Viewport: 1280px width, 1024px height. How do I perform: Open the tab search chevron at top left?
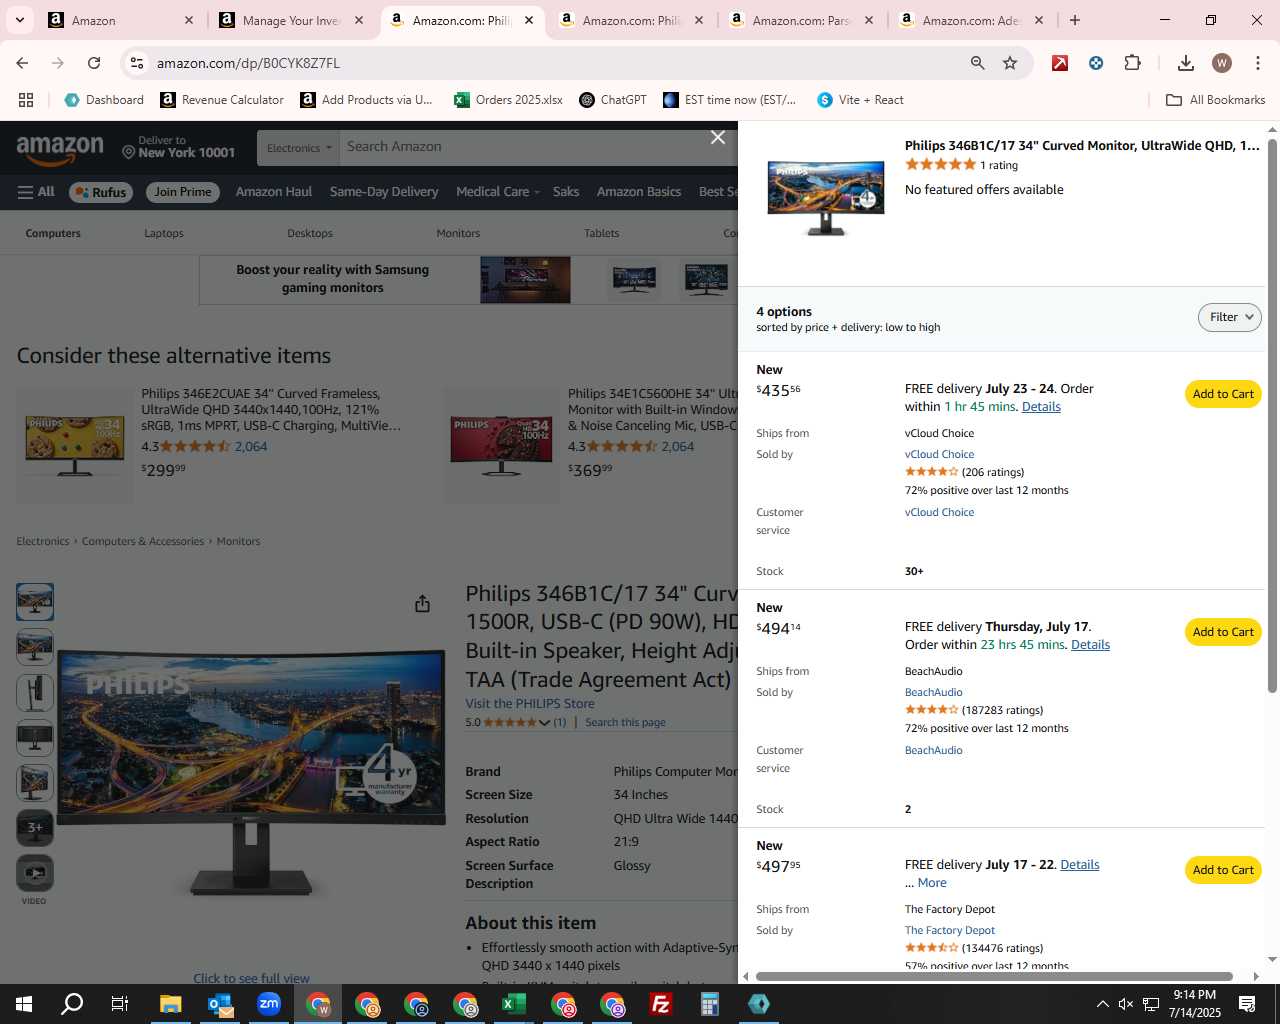(19, 20)
